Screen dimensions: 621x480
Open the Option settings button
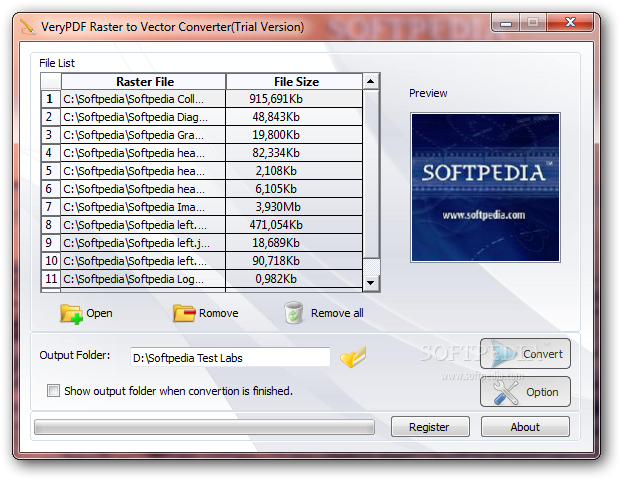(x=525, y=392)
